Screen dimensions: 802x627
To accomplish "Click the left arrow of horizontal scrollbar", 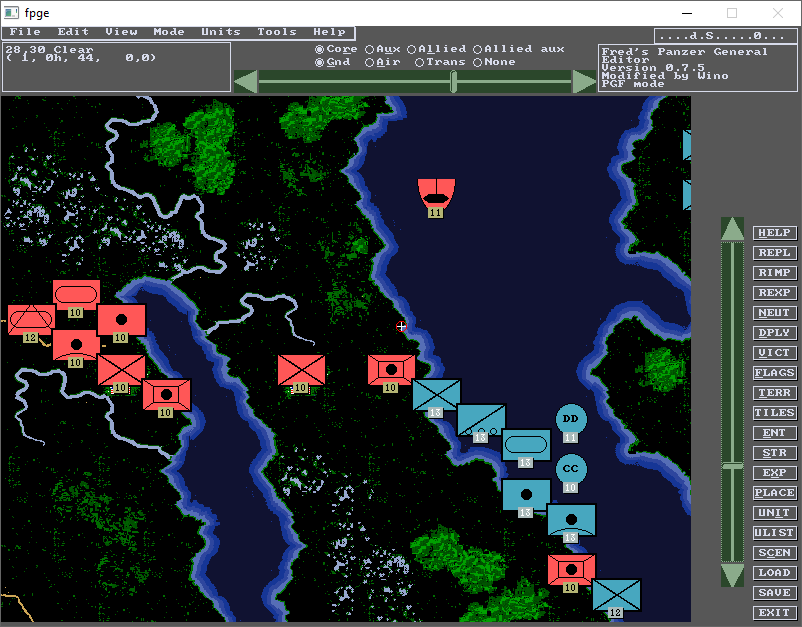I will [x=246, y=82].
